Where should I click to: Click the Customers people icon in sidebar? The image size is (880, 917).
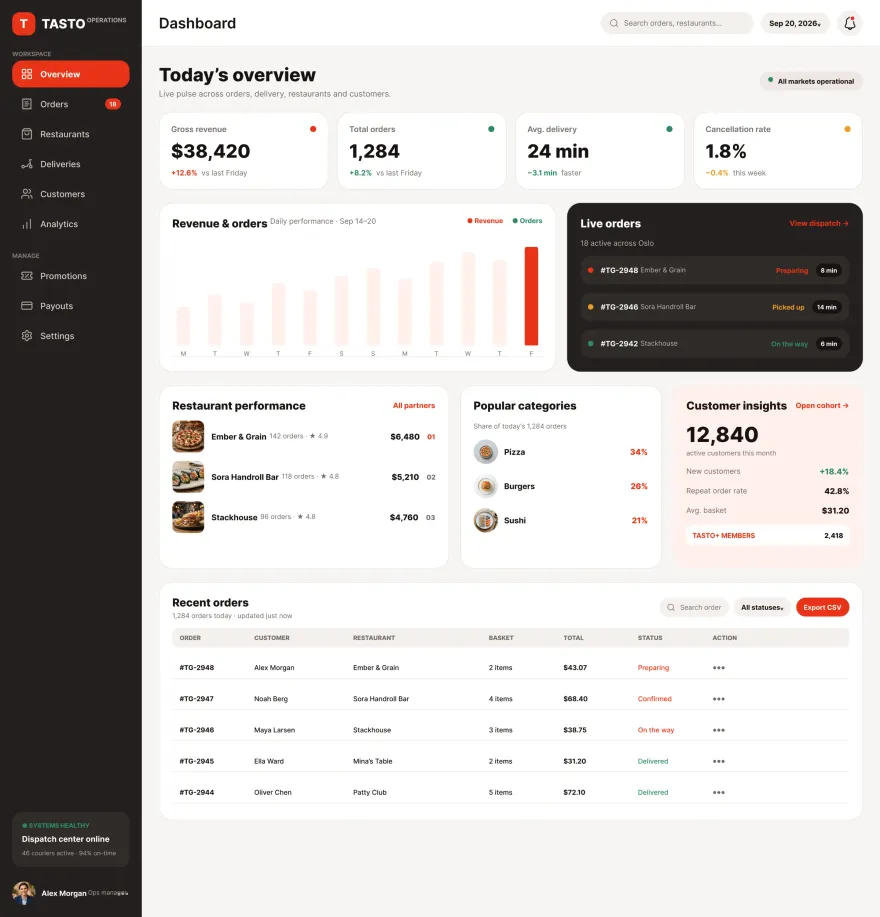[27, 194]
